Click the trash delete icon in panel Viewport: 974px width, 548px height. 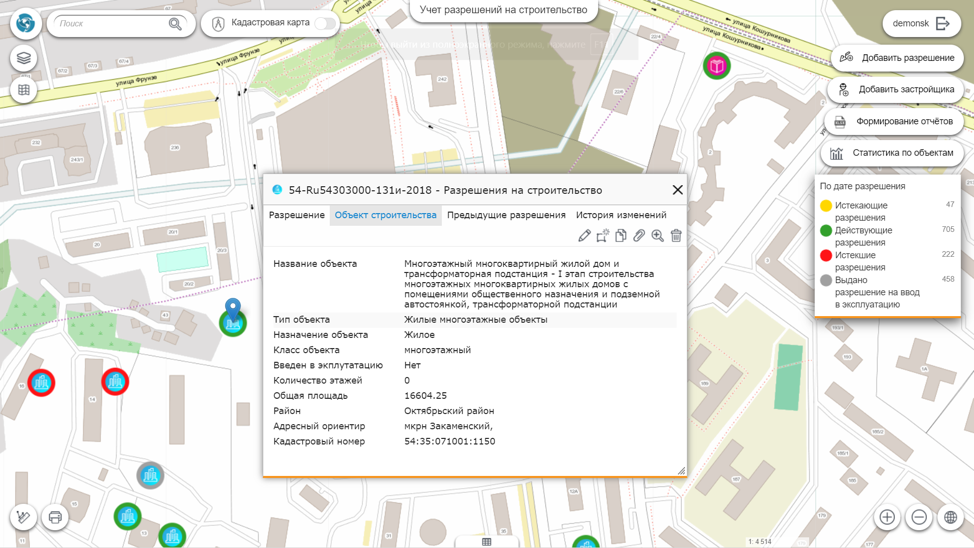click(676, 236)
